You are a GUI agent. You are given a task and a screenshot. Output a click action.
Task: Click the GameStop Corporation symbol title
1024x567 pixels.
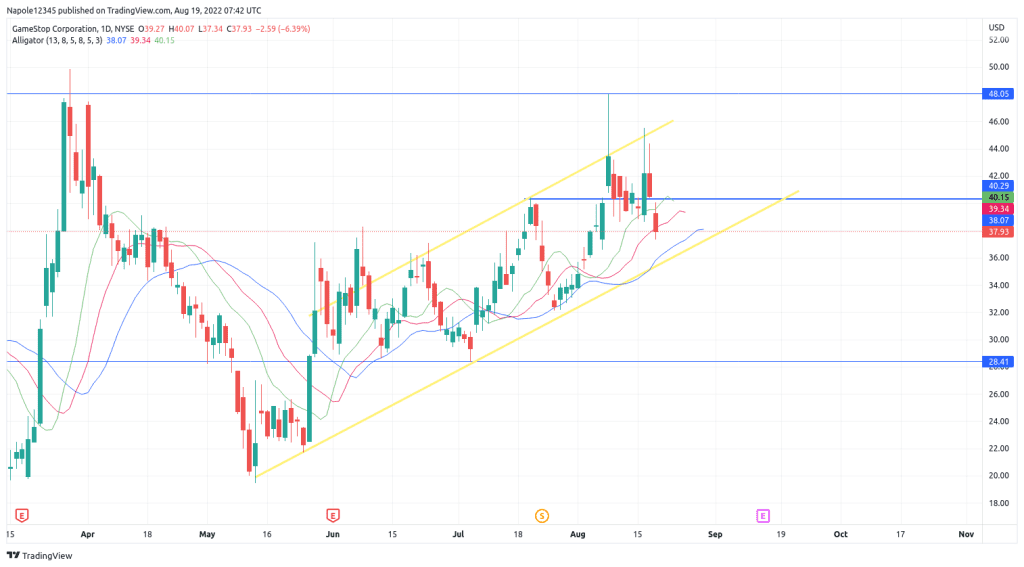72,29
